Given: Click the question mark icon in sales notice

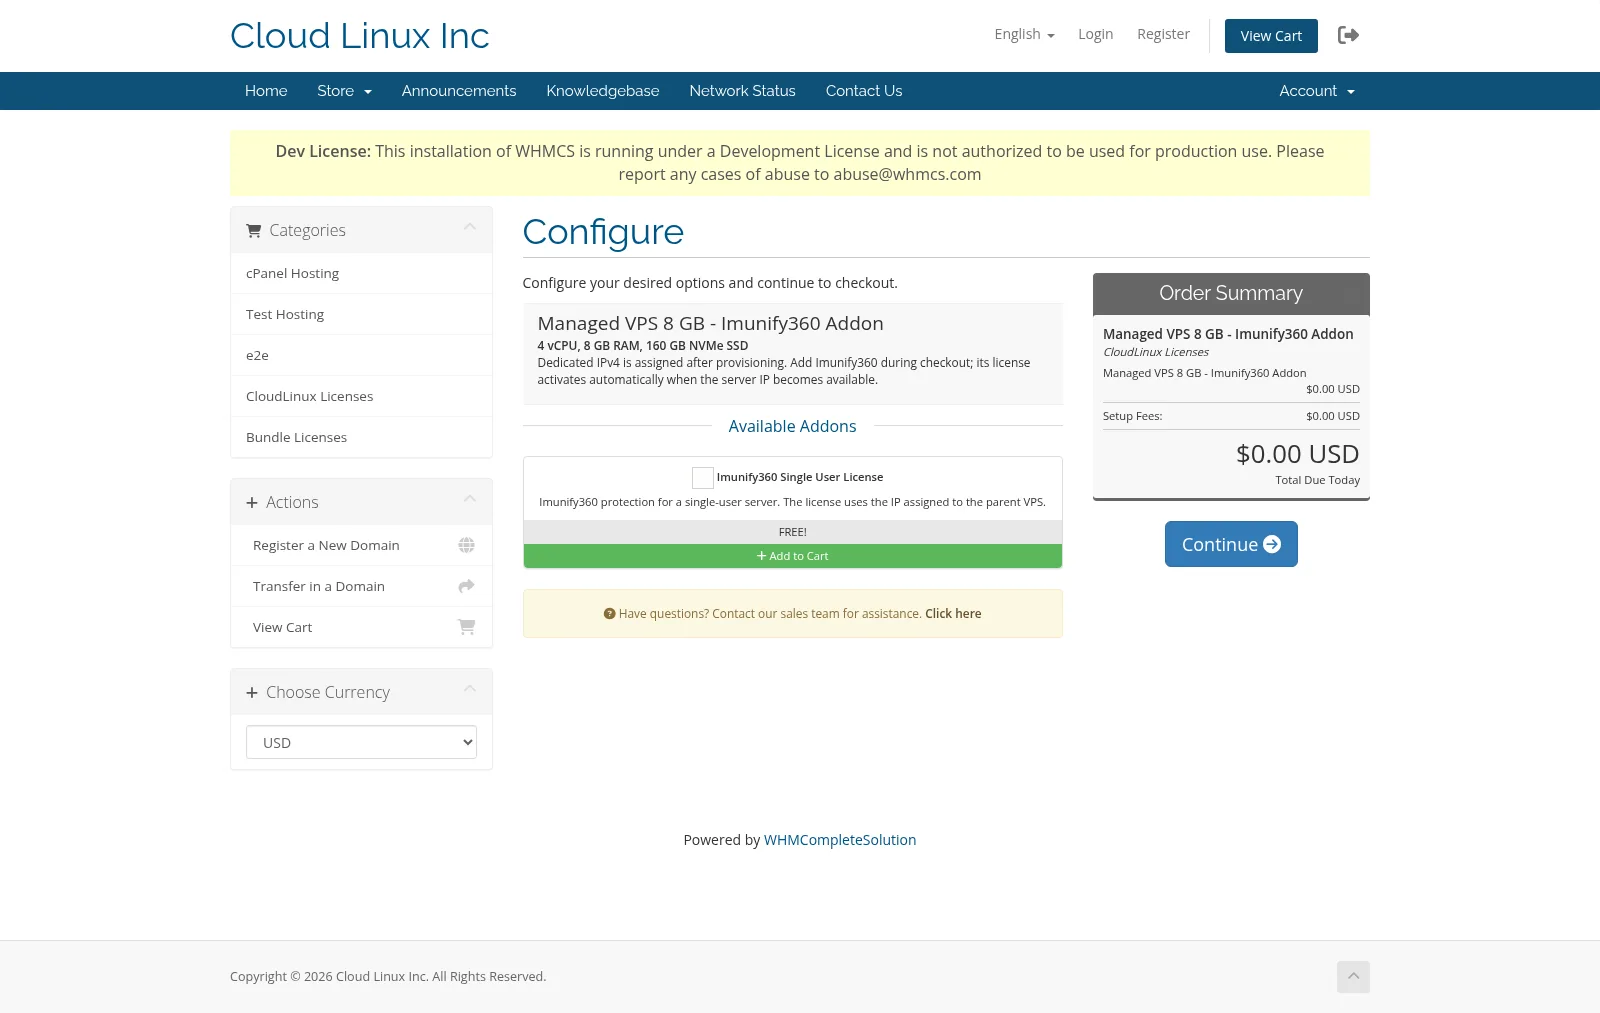Looking at the screenshot, I should click(x=609, y=614).
